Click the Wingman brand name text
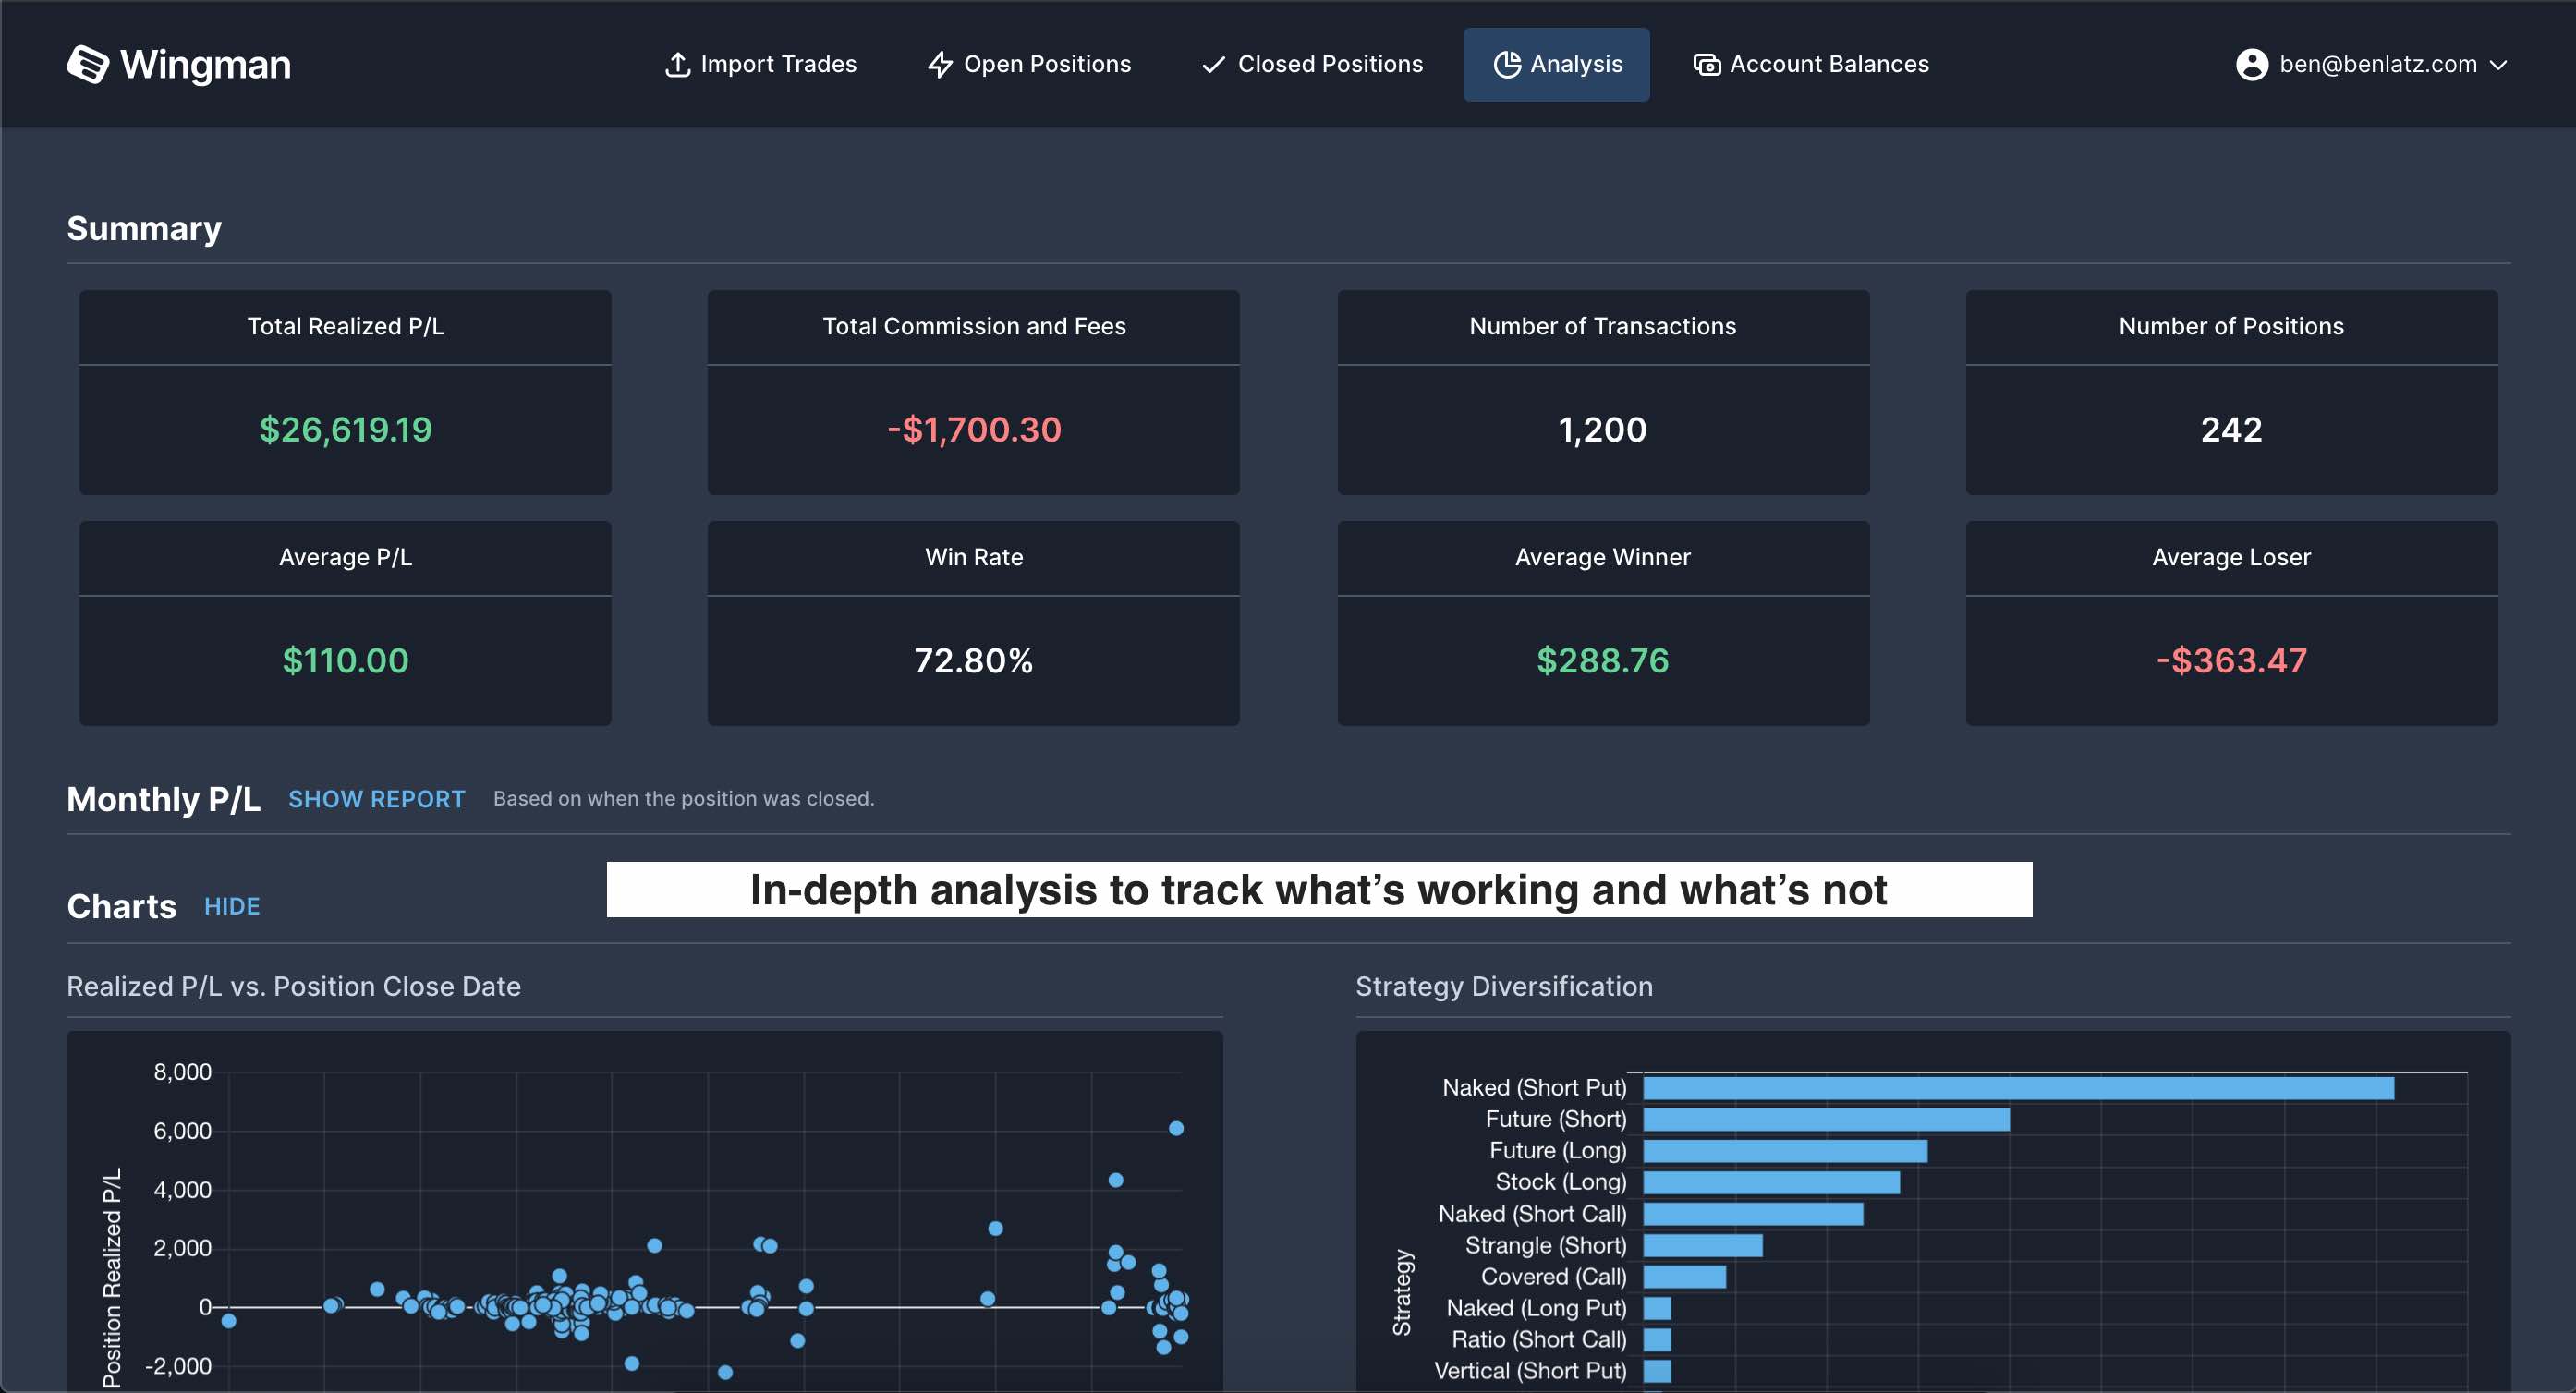Viewport: 2576px width, 1393px height. pos(205,64)
